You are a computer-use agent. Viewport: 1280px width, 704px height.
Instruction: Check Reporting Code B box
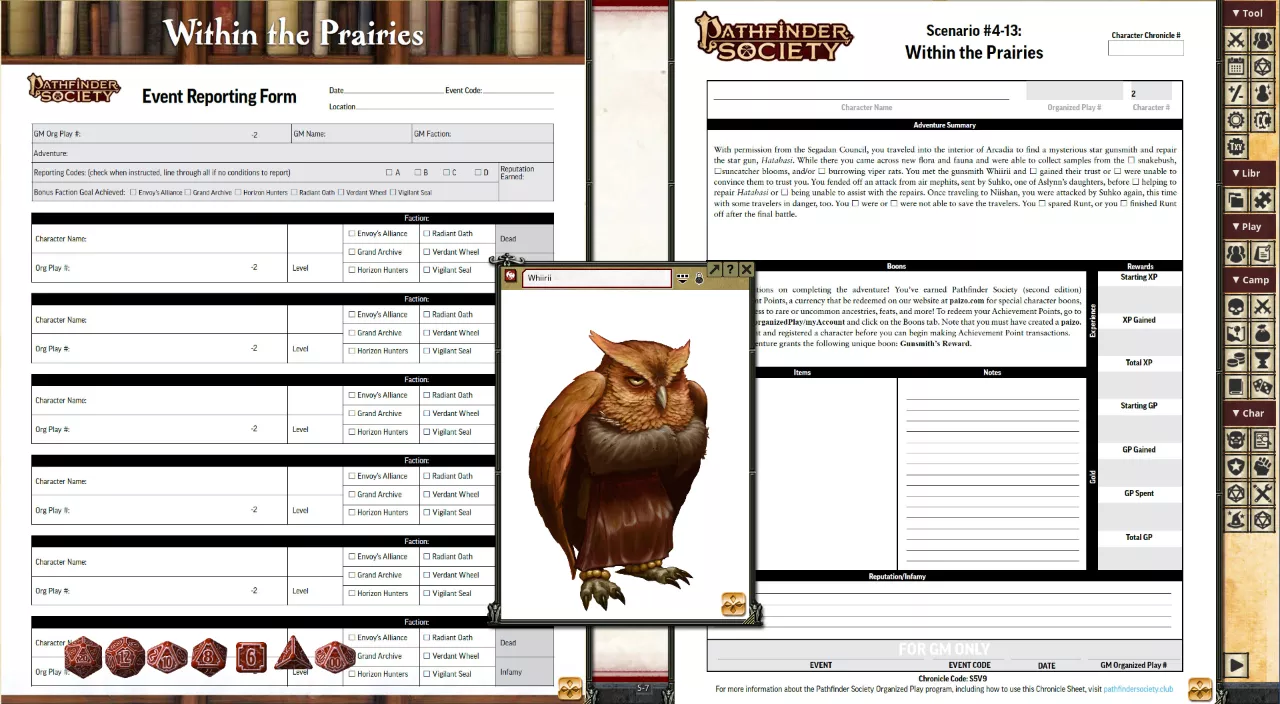[x=417, y=172]
